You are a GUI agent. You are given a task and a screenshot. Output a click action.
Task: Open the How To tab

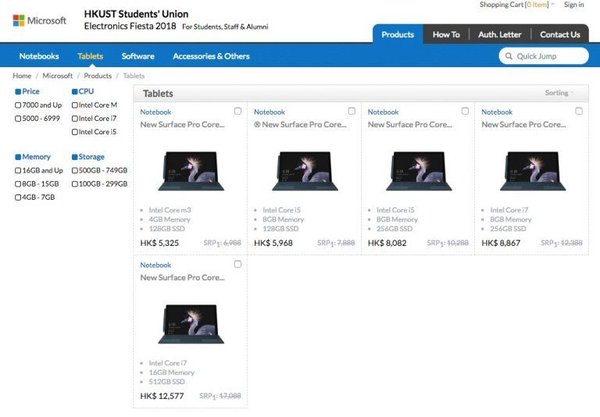pos(446,34)
